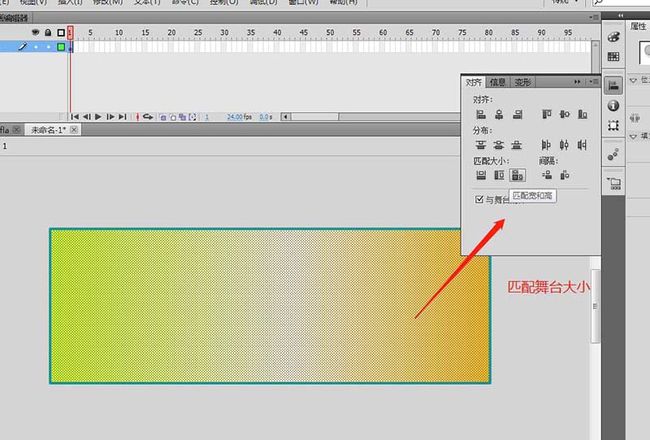650x440 pixels.
Task: Click distribute horizontal center icon
Action: click(564, 145)
